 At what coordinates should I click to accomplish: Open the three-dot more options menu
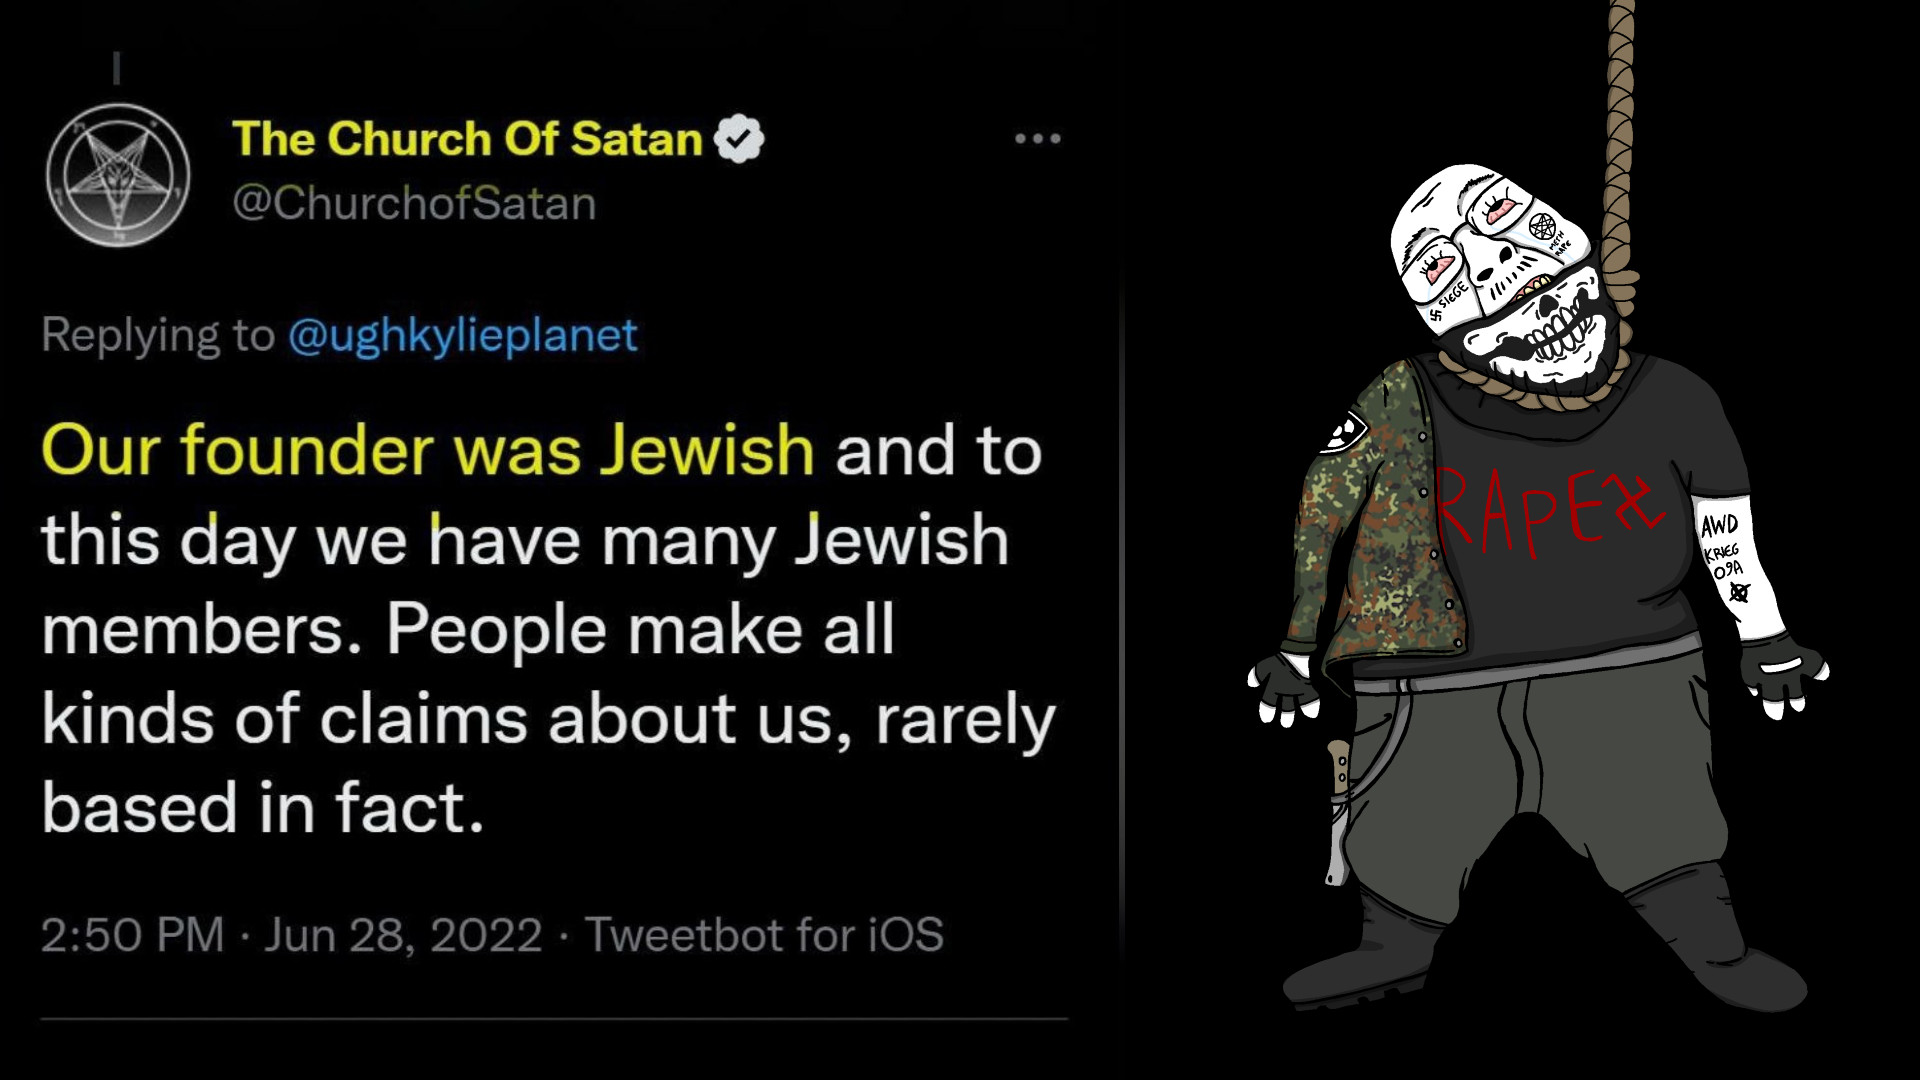click(x=1037, y=138)
